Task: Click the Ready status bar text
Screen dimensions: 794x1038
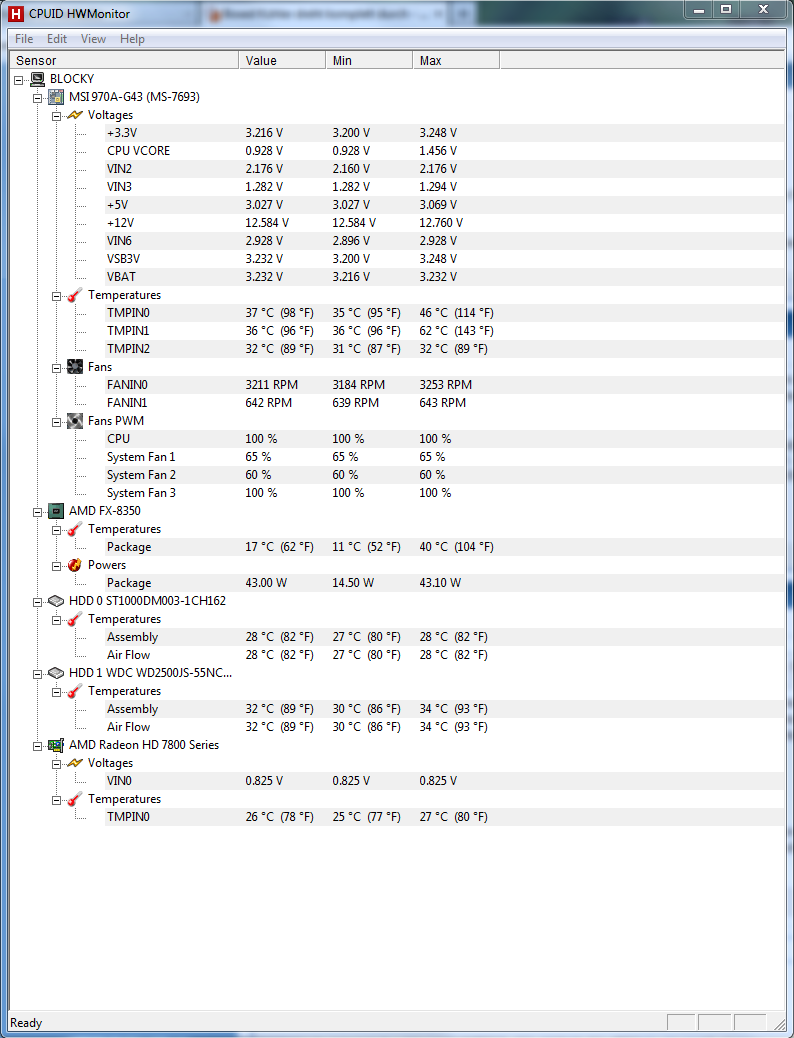Action: (26, 1023)
